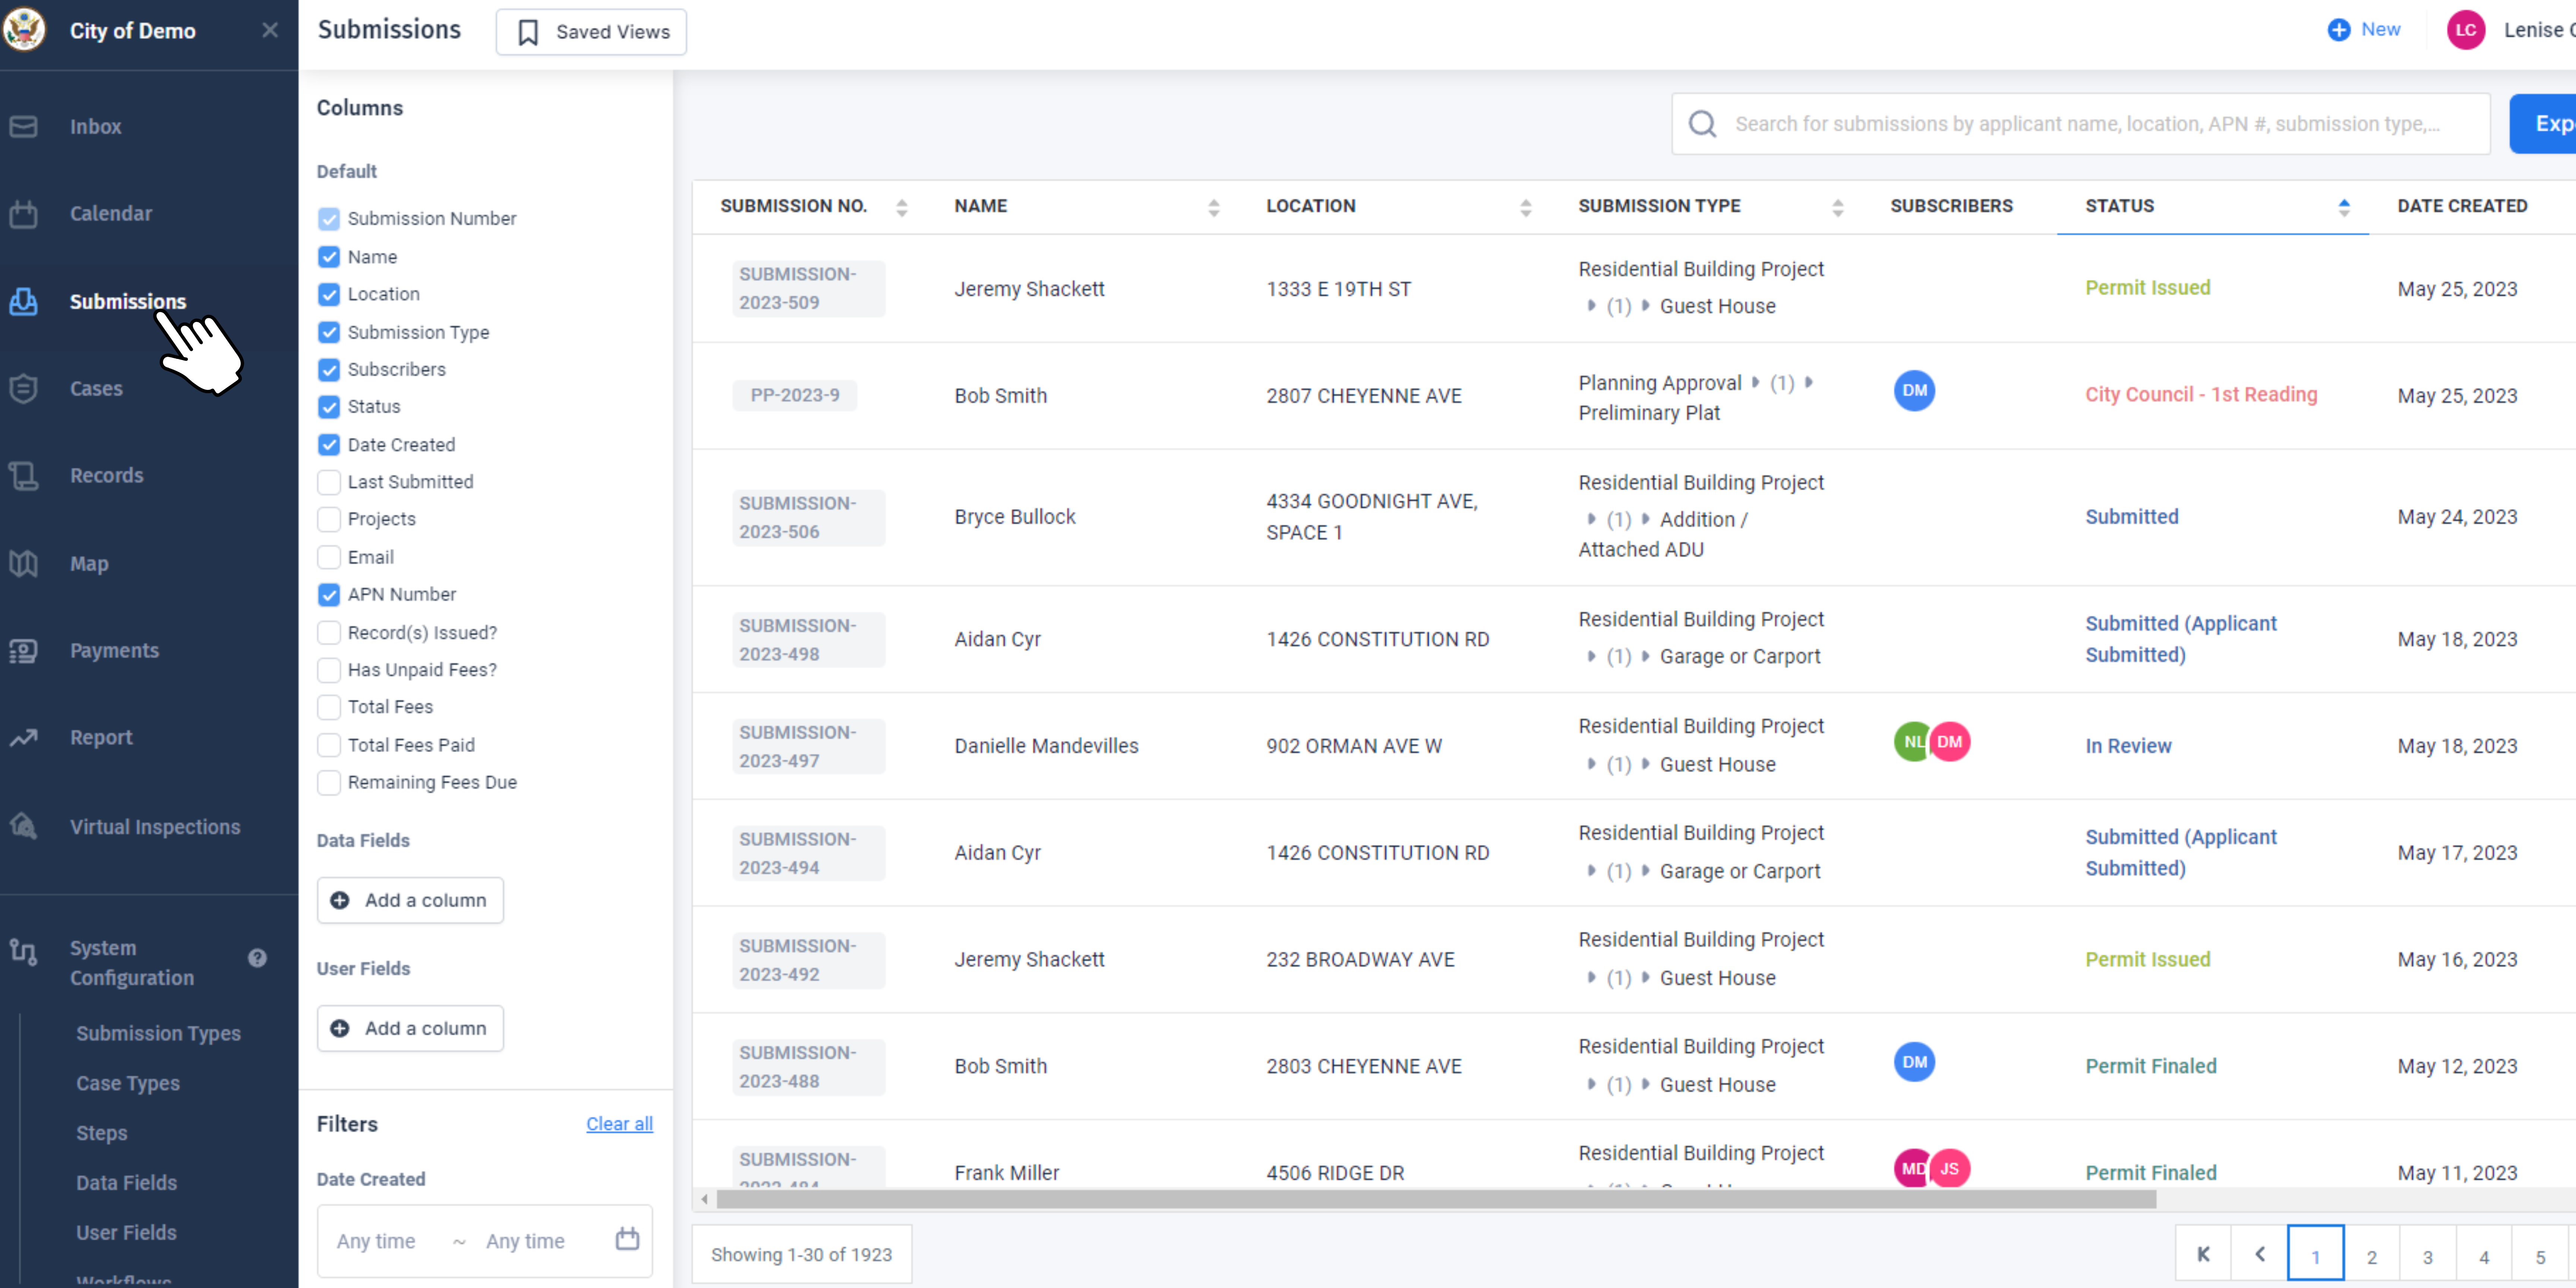Go to the Records menu item
This screenshot has height=1288, width=2576.
click(106, 476)
